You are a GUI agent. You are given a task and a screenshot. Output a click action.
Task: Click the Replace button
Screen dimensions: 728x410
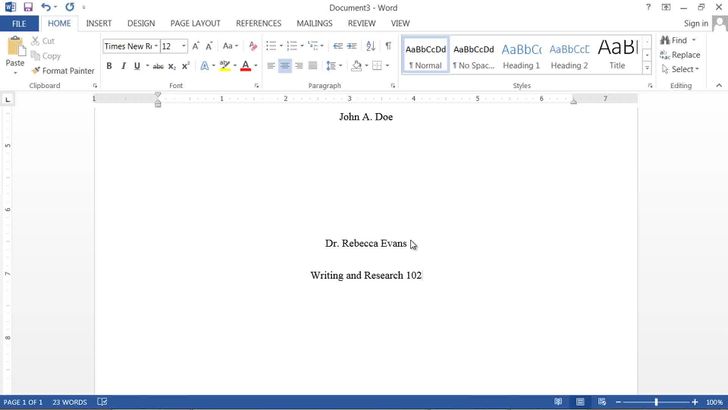[680, 55]
